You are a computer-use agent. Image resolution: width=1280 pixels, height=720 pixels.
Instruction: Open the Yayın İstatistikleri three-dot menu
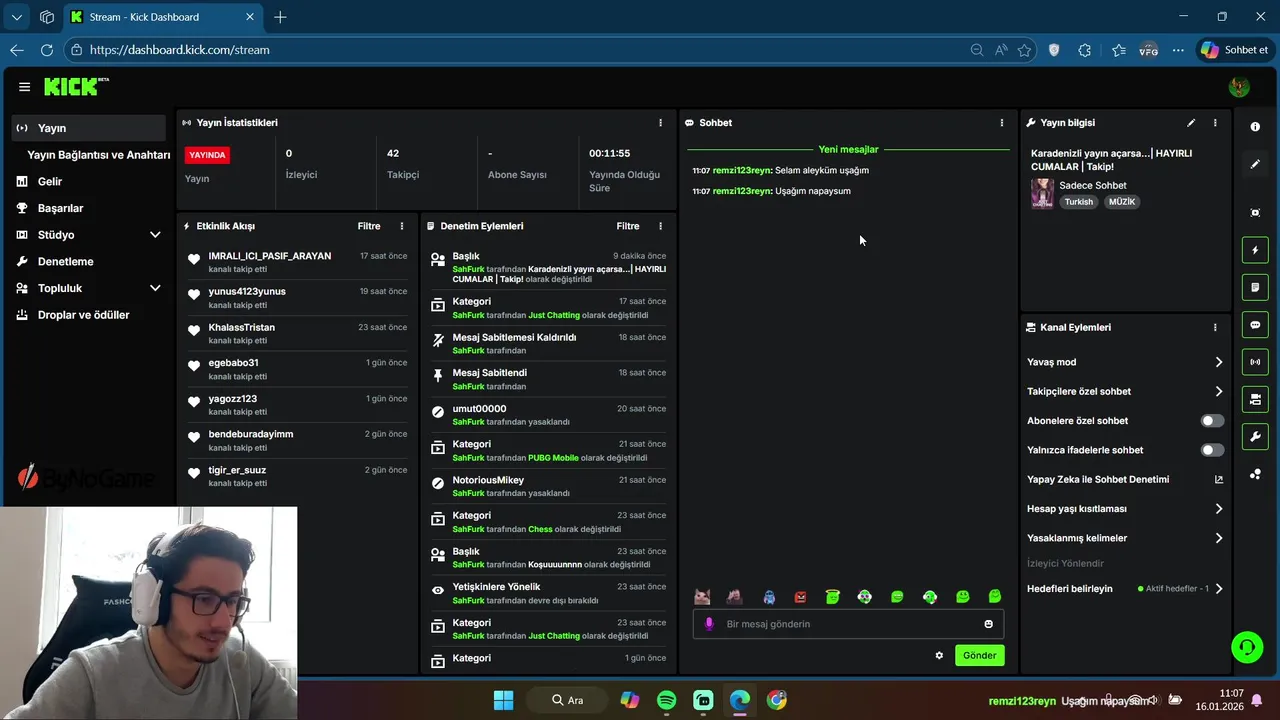point(660,123)
